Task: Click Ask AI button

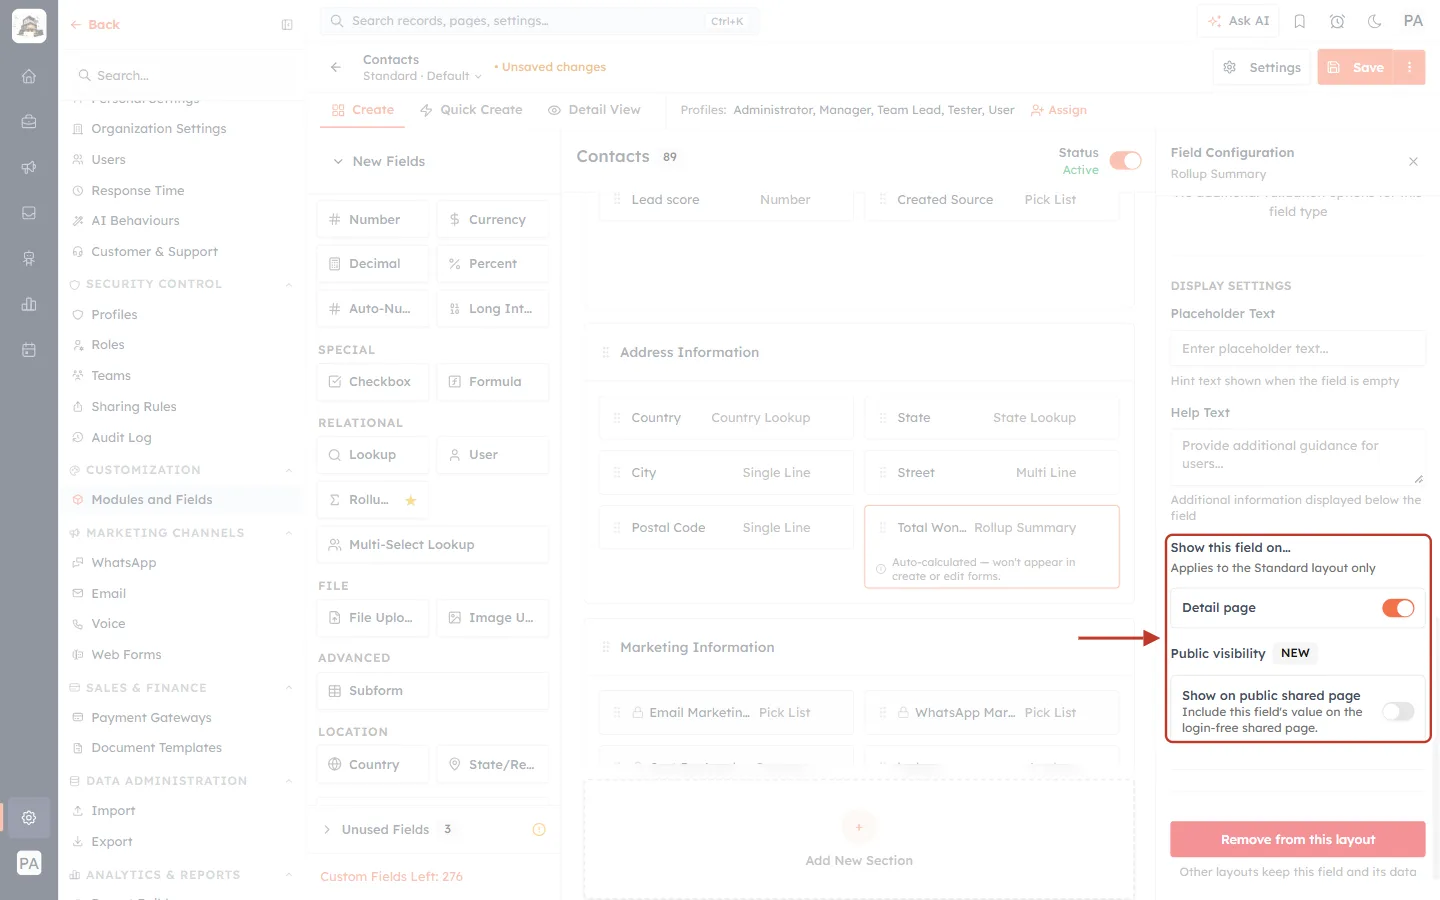Action: [1238, 21]
